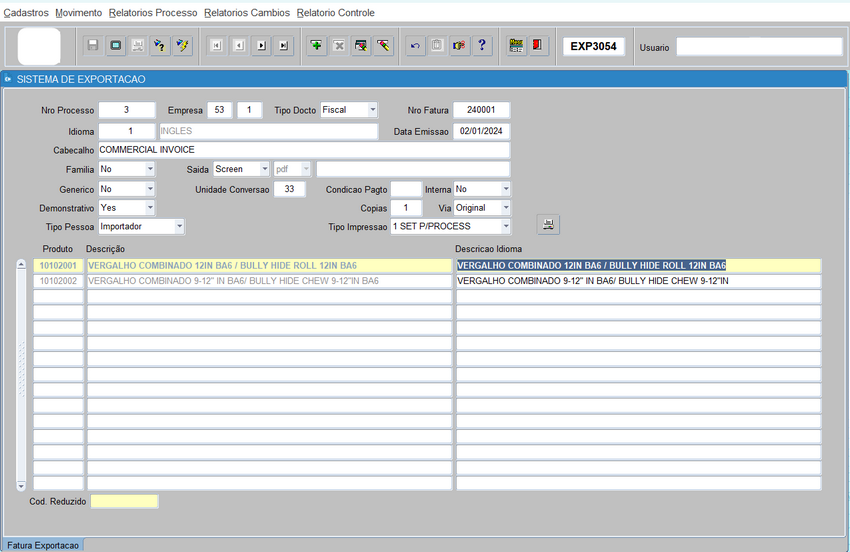Click the green plus Insert Record icon
The image size is (850, 552).
(x=316, y=46)
